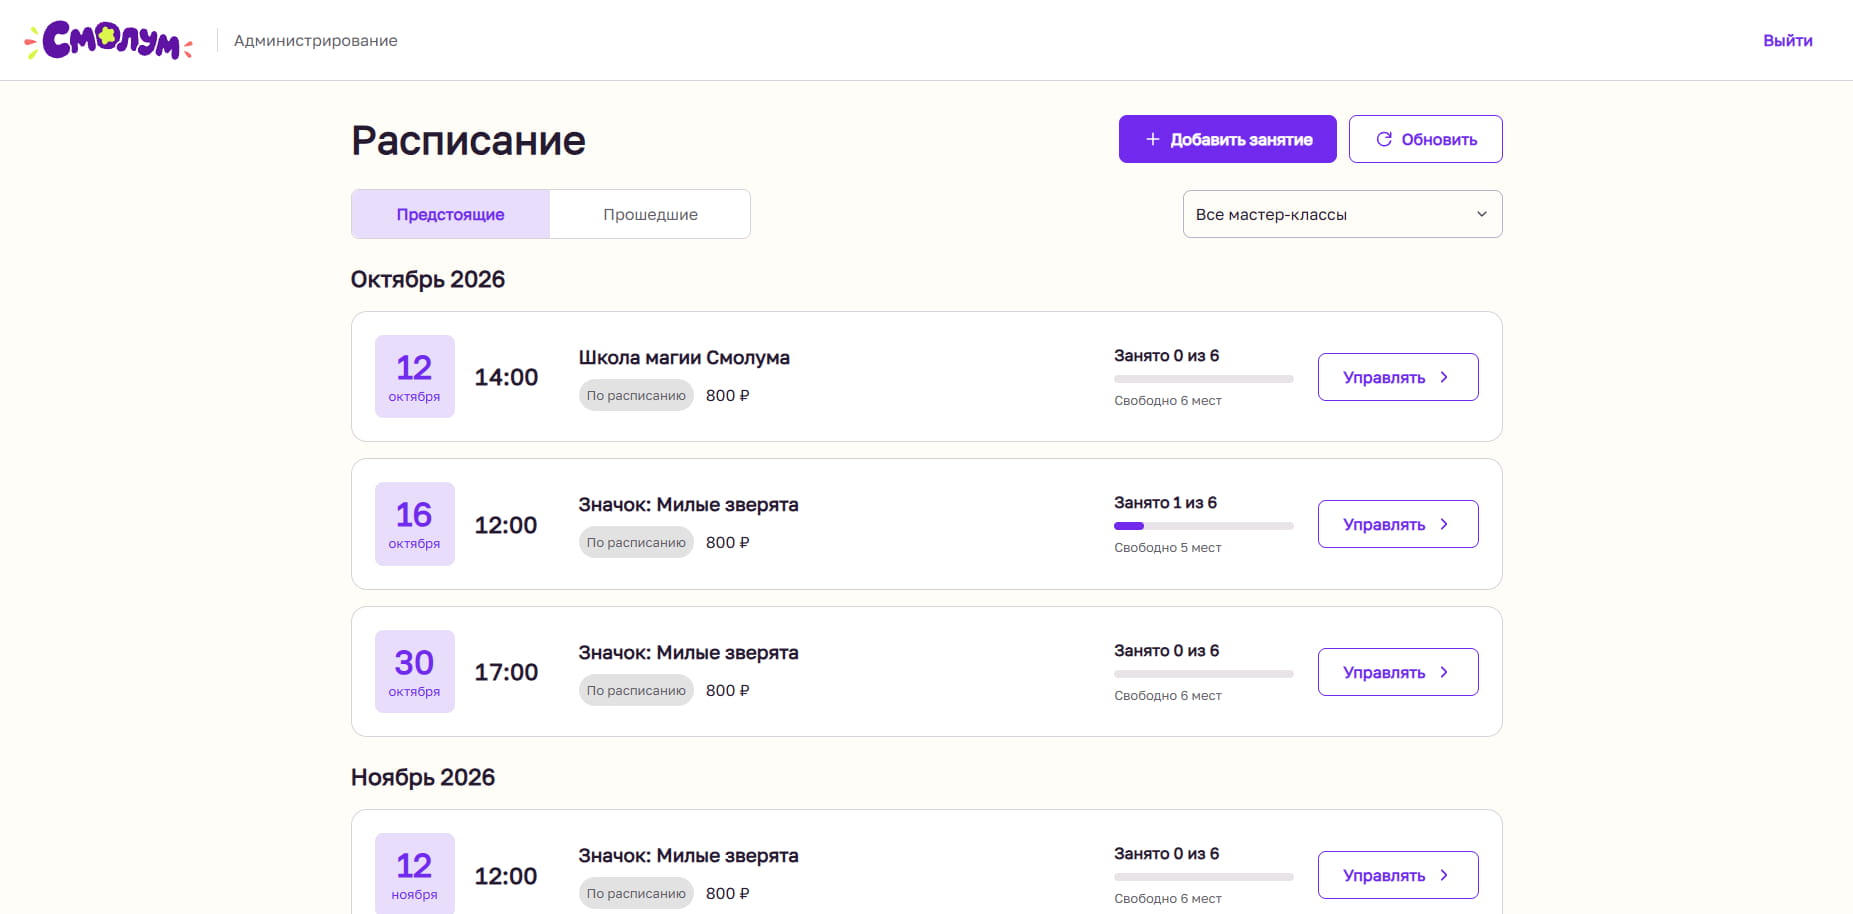Click Значок: Милые зверята title at 12:00 октября

[688, 505]
